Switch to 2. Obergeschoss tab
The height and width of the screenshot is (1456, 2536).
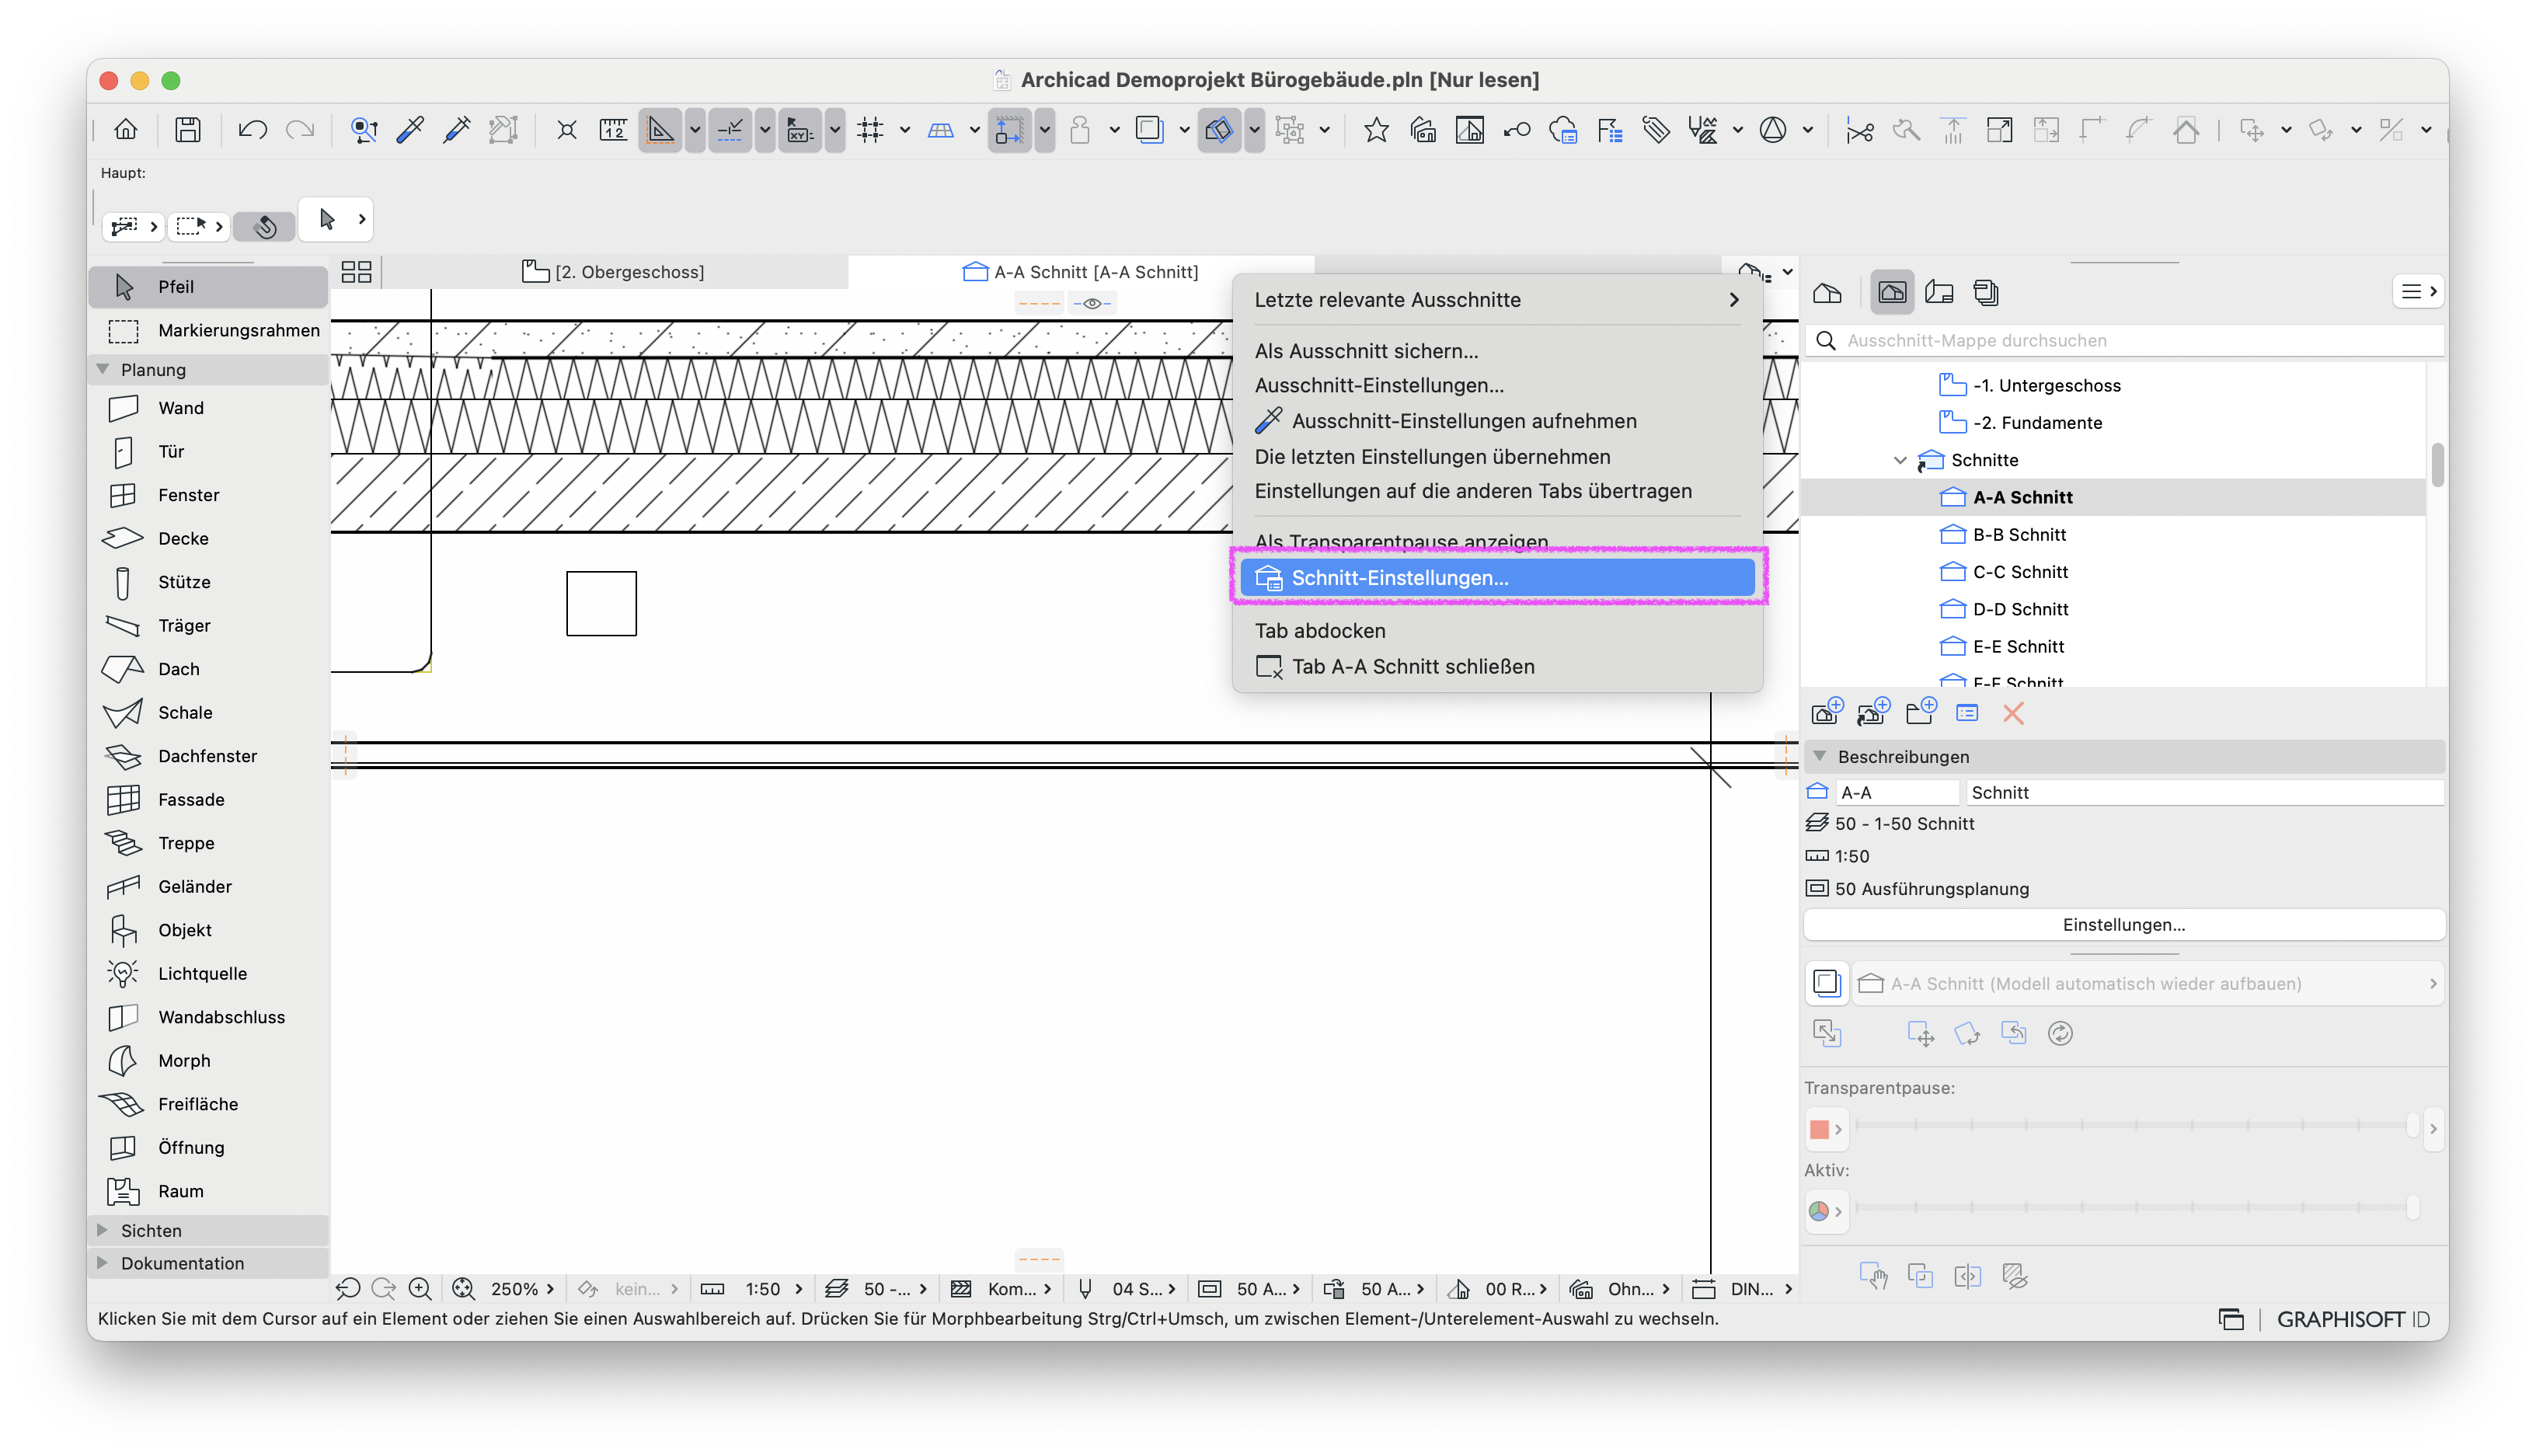point(614,272)
